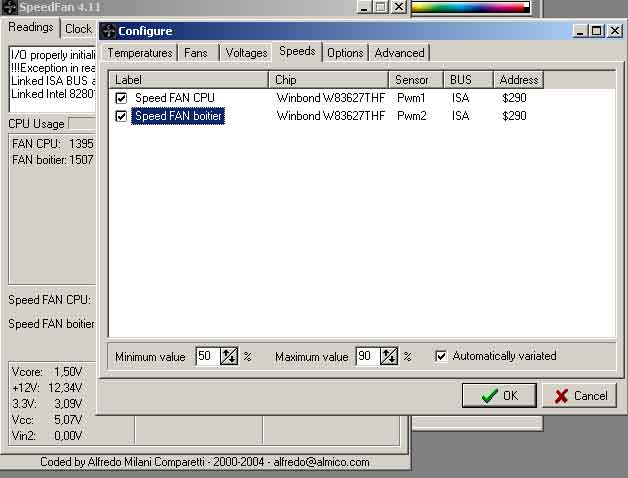This screenshot has width=628, height=478.
Task: Click Winbond W83627THF in the Pwm1 row
Action: tap(330, 98)
